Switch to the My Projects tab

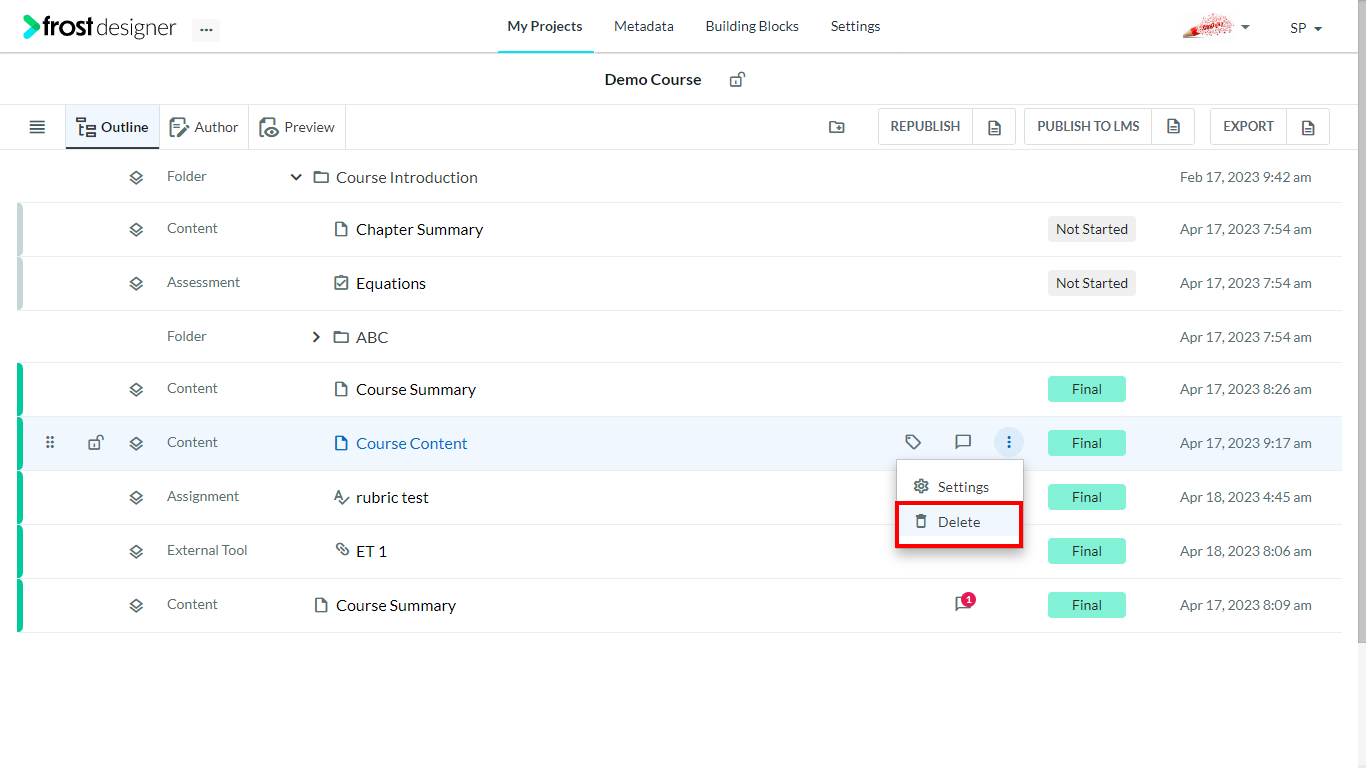tap(545, 27)
